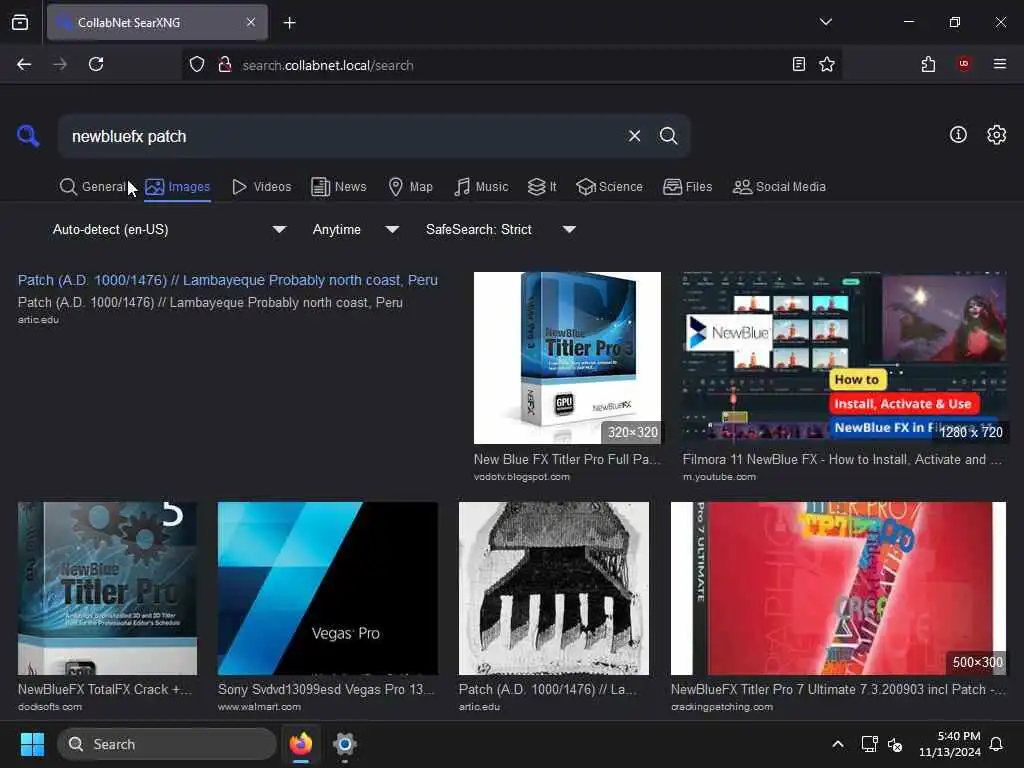Toggle reader view icon in address bar
Viewport: 1024px width, 768px height.
coord(798,64)
